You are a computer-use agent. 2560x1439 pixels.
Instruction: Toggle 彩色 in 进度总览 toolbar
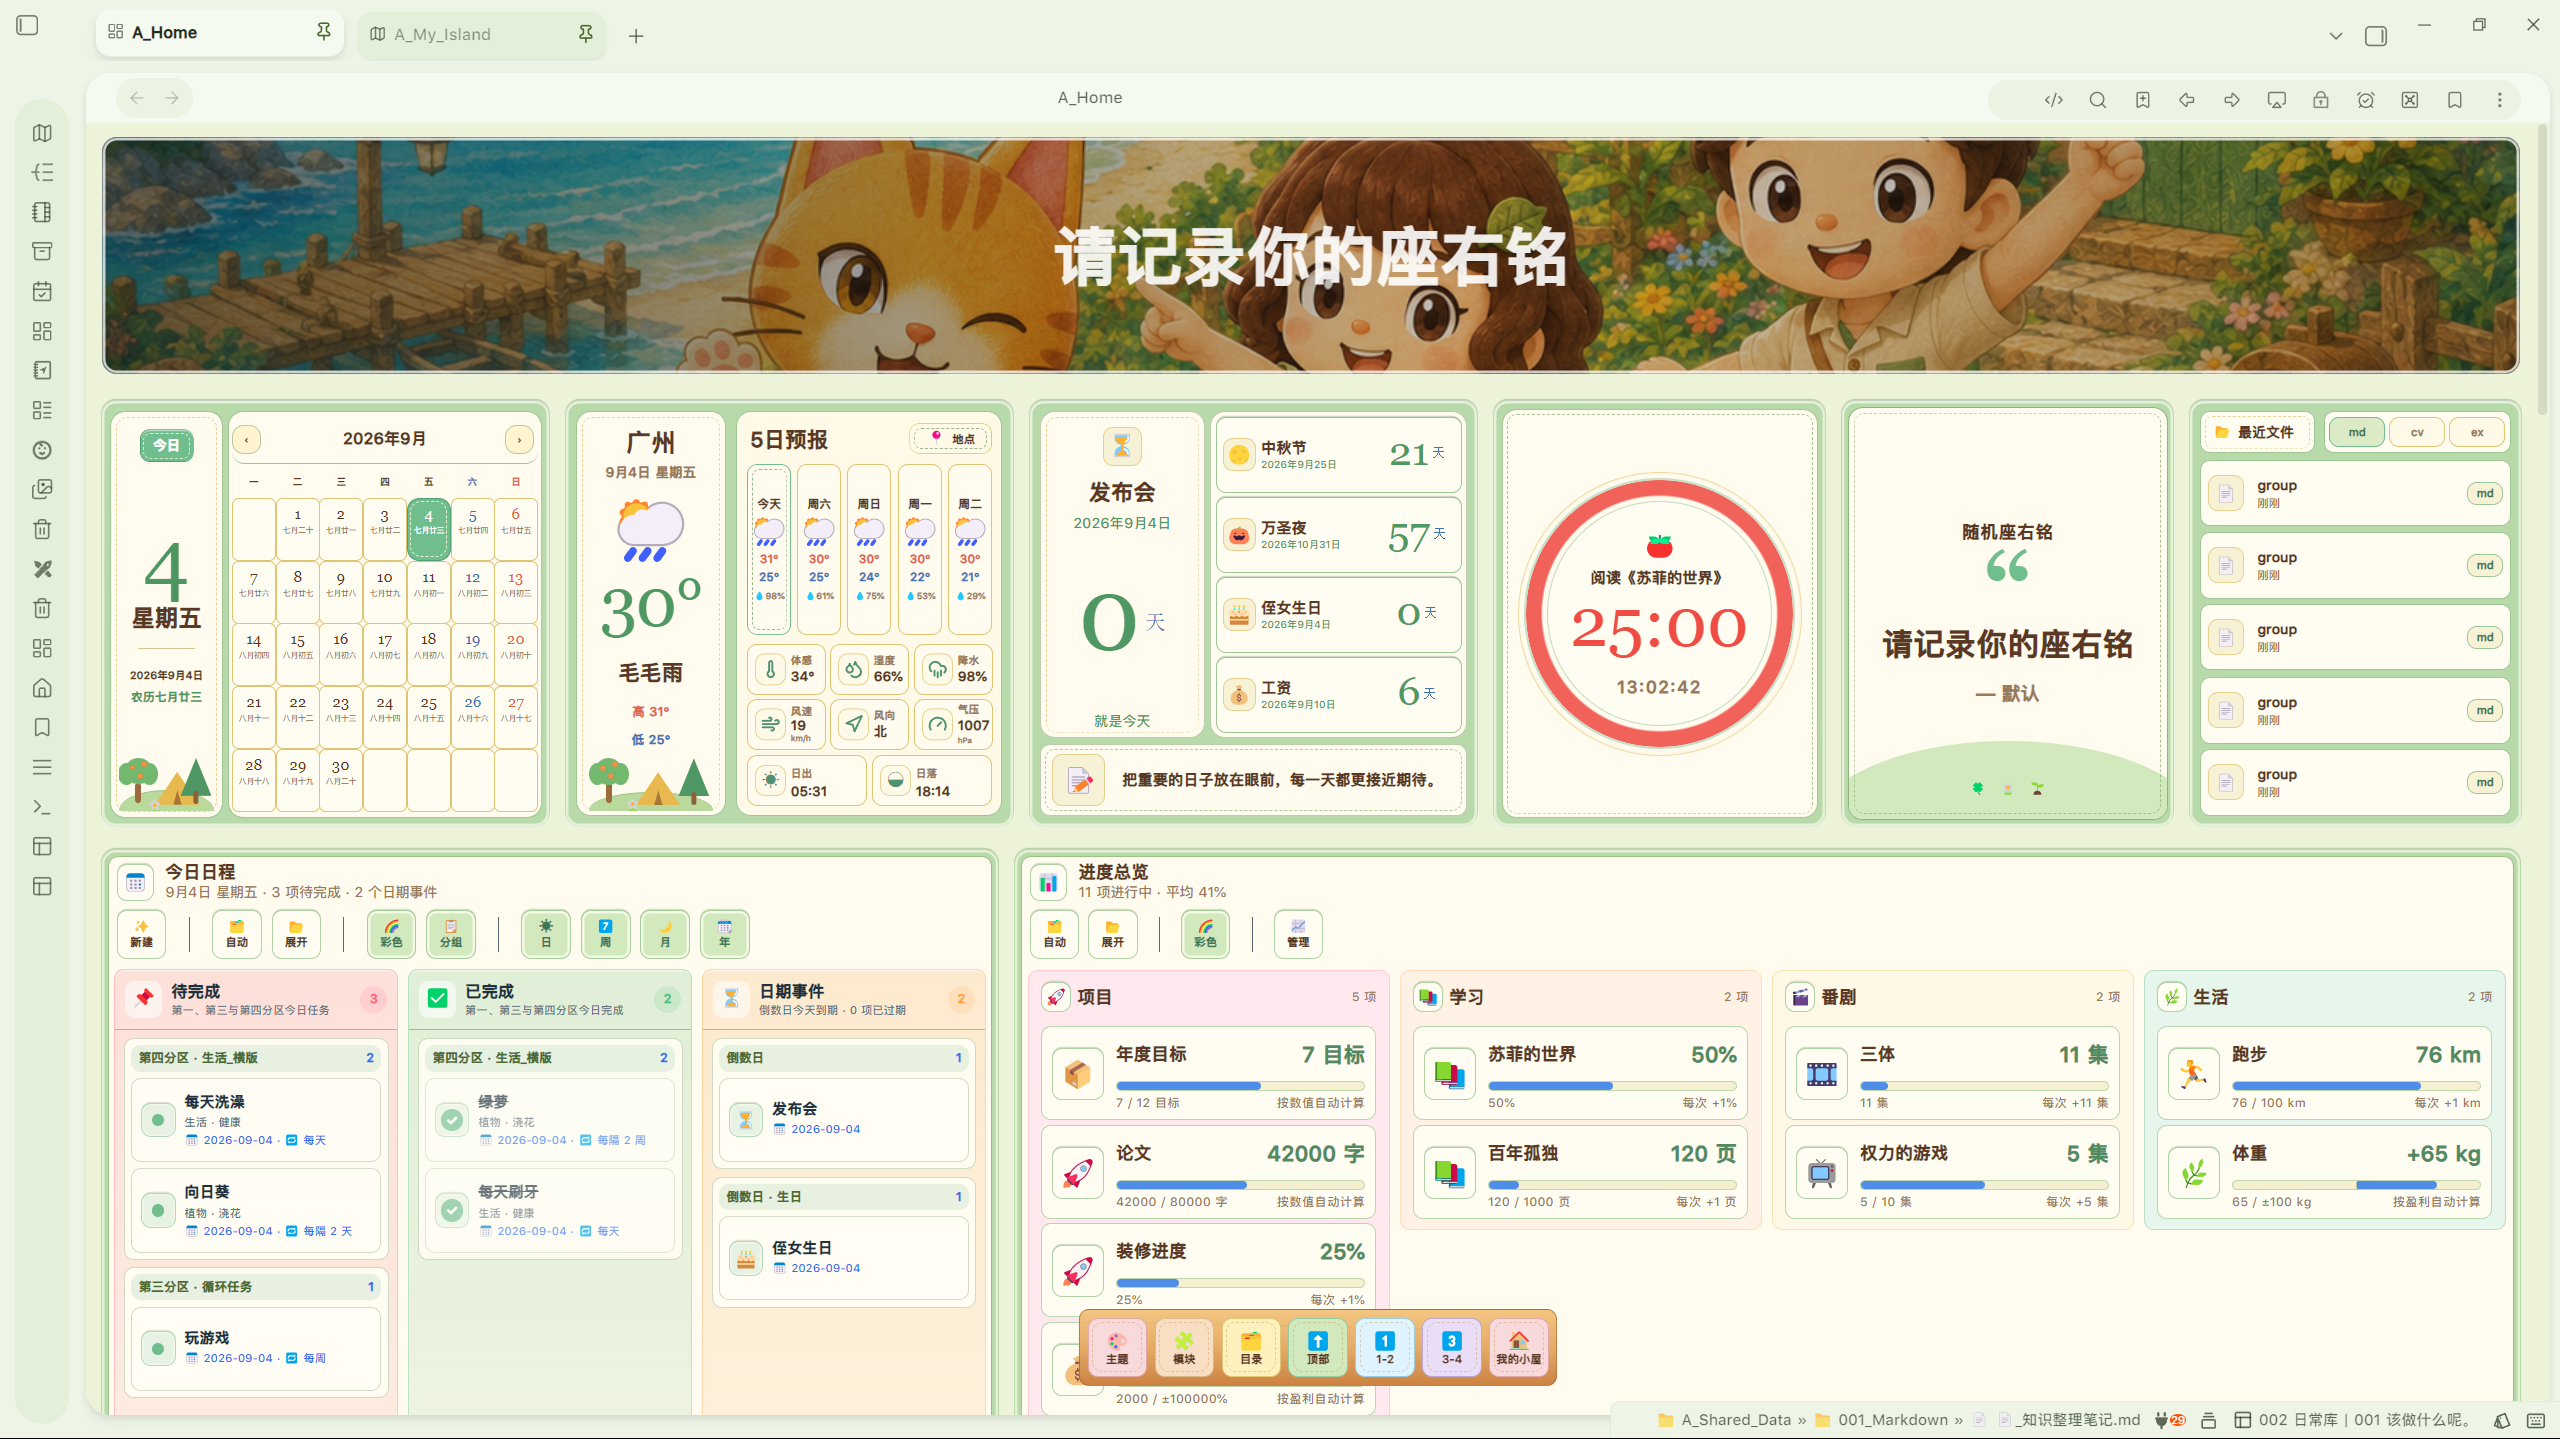1206,934
